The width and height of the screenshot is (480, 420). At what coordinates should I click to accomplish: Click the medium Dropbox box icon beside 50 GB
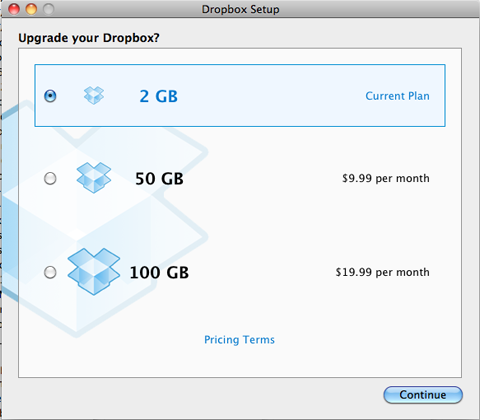(94, 178)
